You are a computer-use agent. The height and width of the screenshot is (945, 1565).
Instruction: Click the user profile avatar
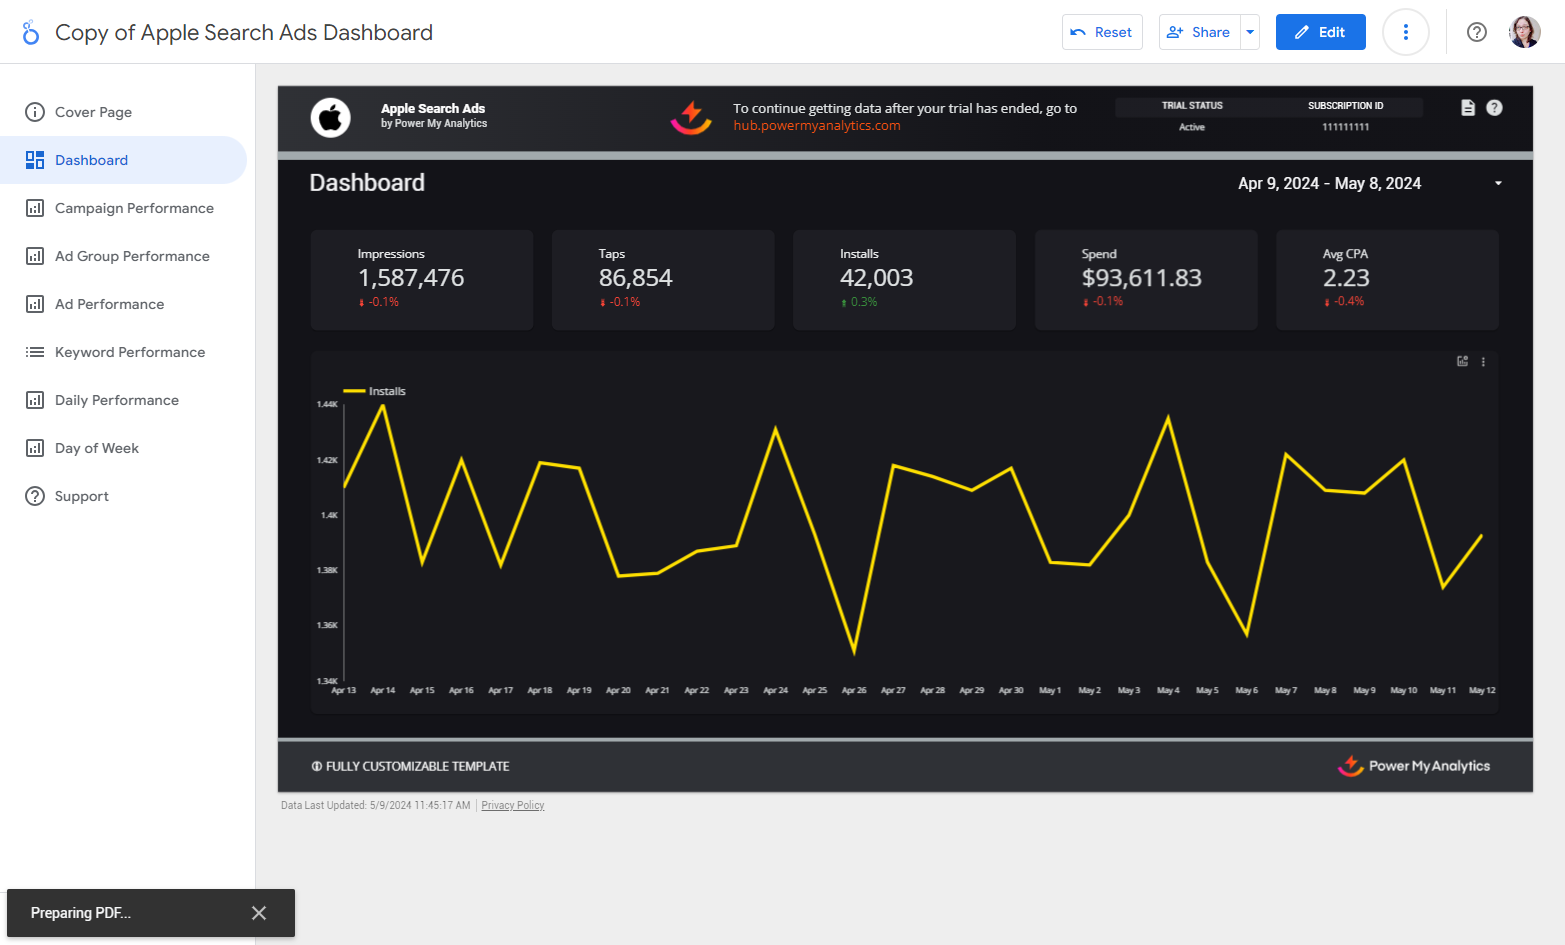pos(1524,33)
